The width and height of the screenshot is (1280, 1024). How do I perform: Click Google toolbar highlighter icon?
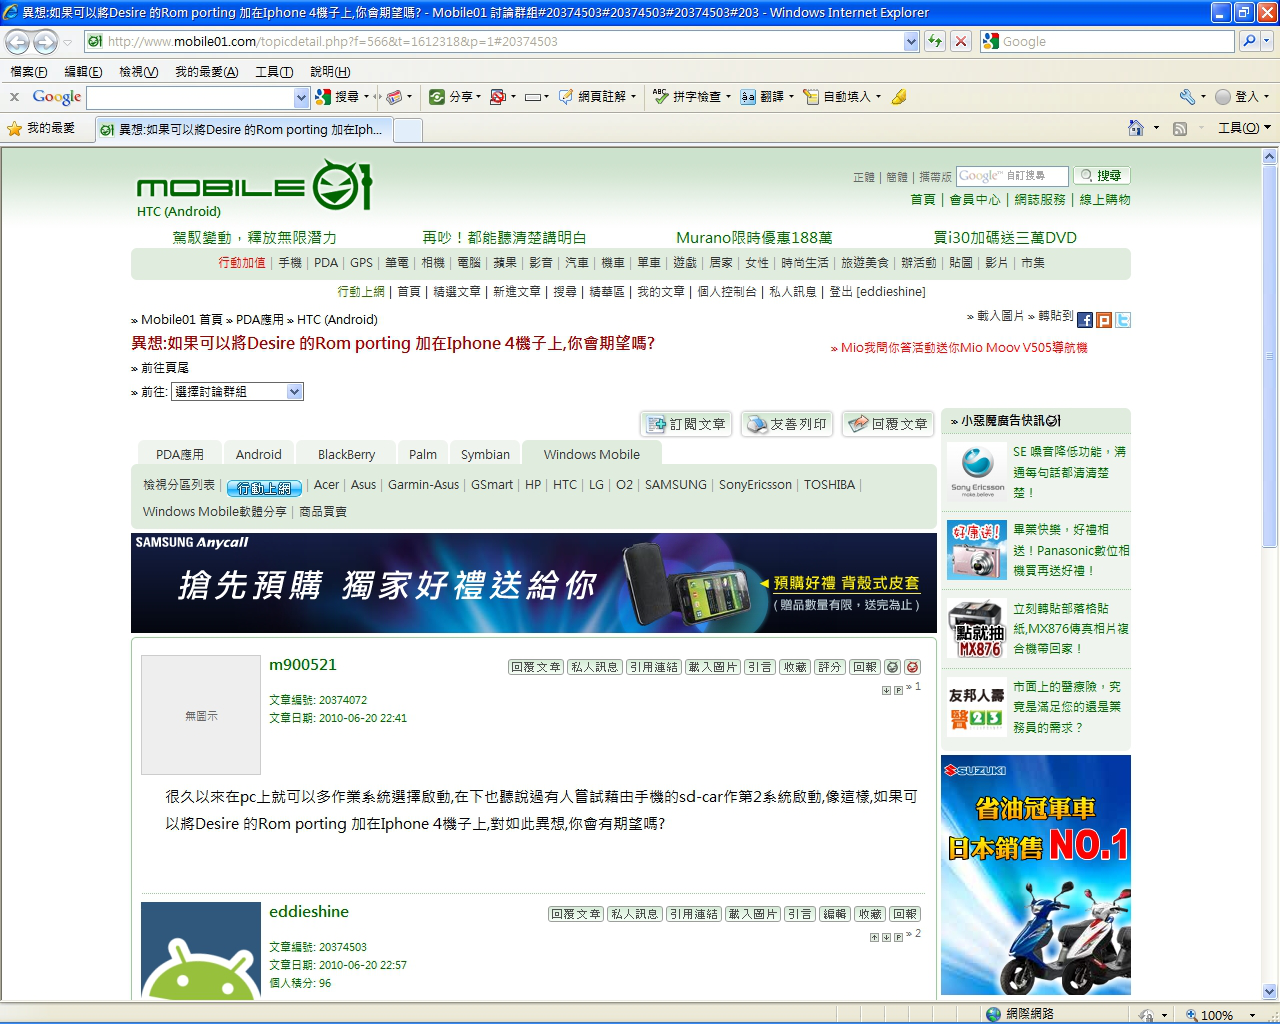899,97
